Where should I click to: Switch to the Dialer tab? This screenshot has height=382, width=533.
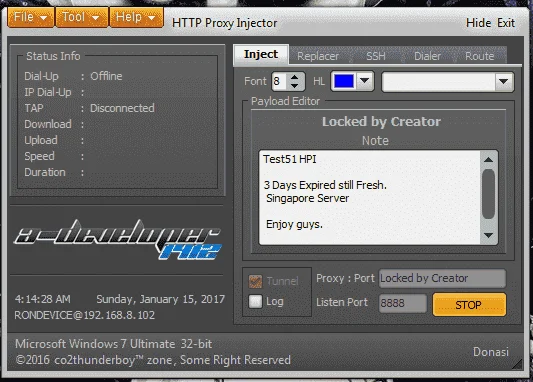tap(427, 56)
